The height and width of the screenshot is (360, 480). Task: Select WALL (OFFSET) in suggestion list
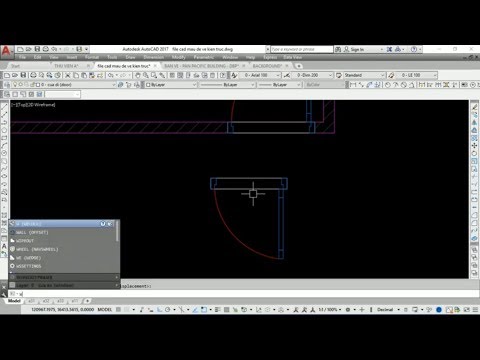pos(63,232)
